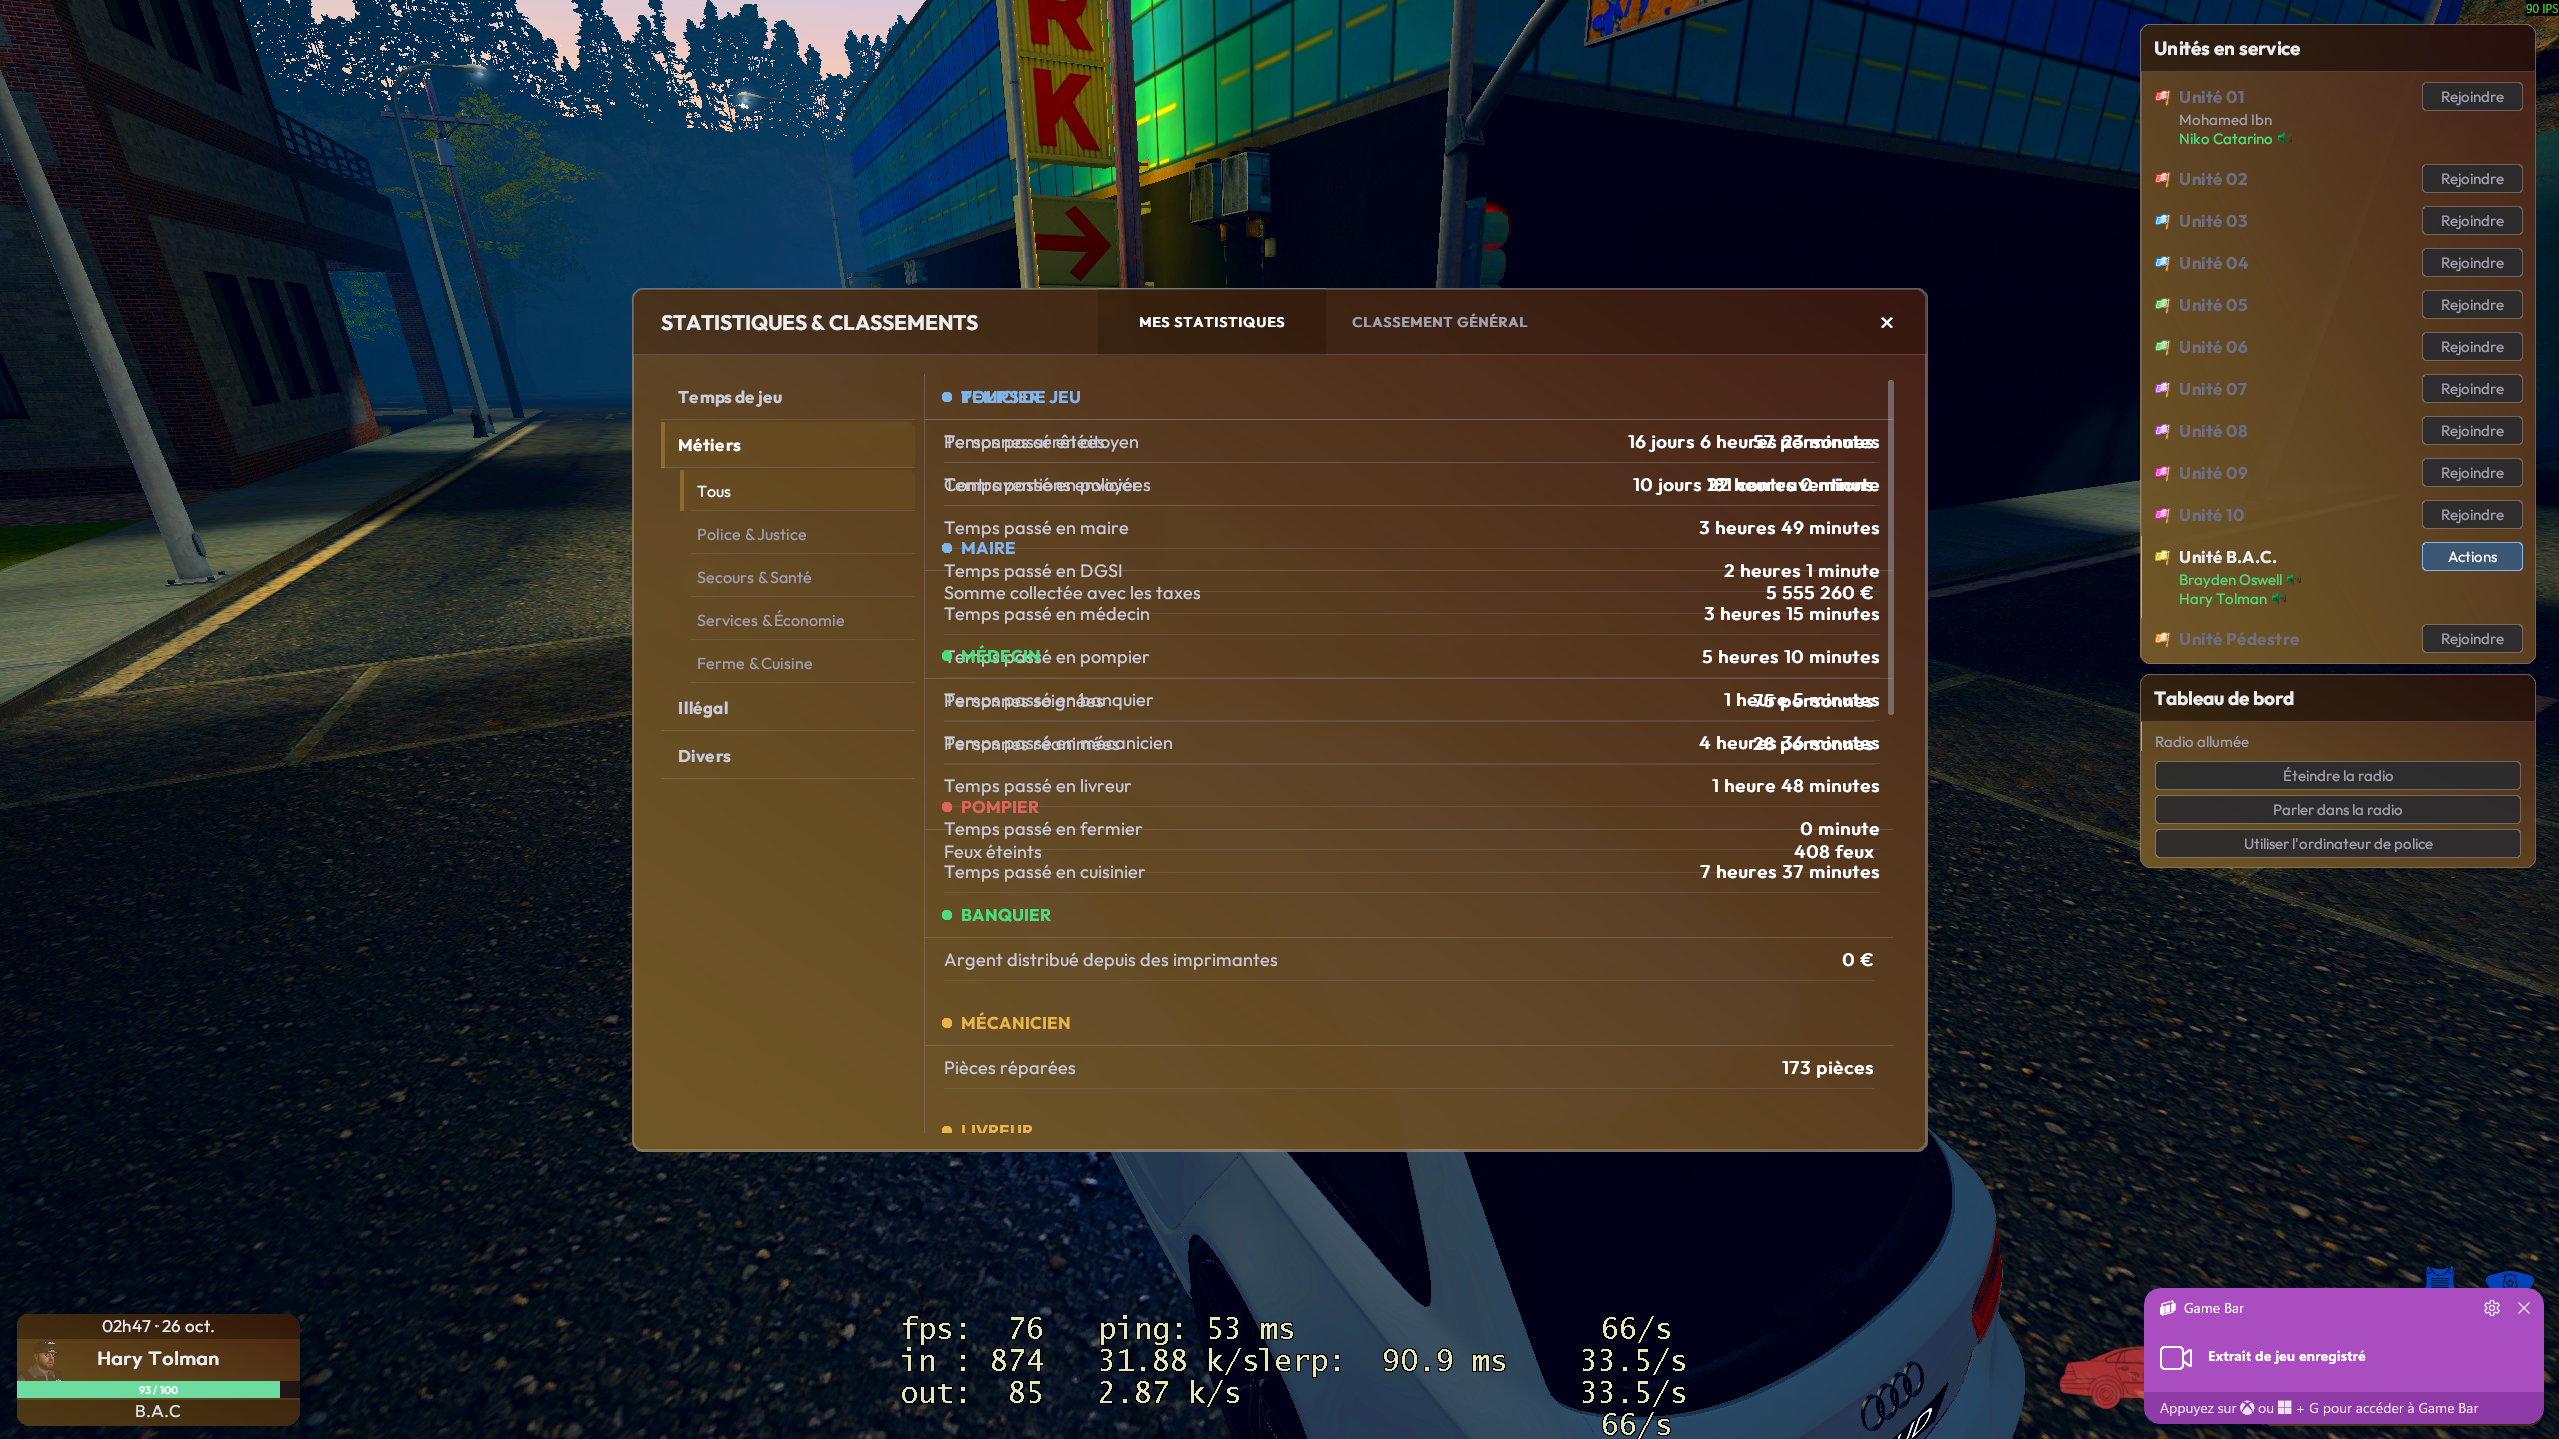
Task: Click the Unité B.A.C. yellow flag icon
Action: click(2162, 557)
